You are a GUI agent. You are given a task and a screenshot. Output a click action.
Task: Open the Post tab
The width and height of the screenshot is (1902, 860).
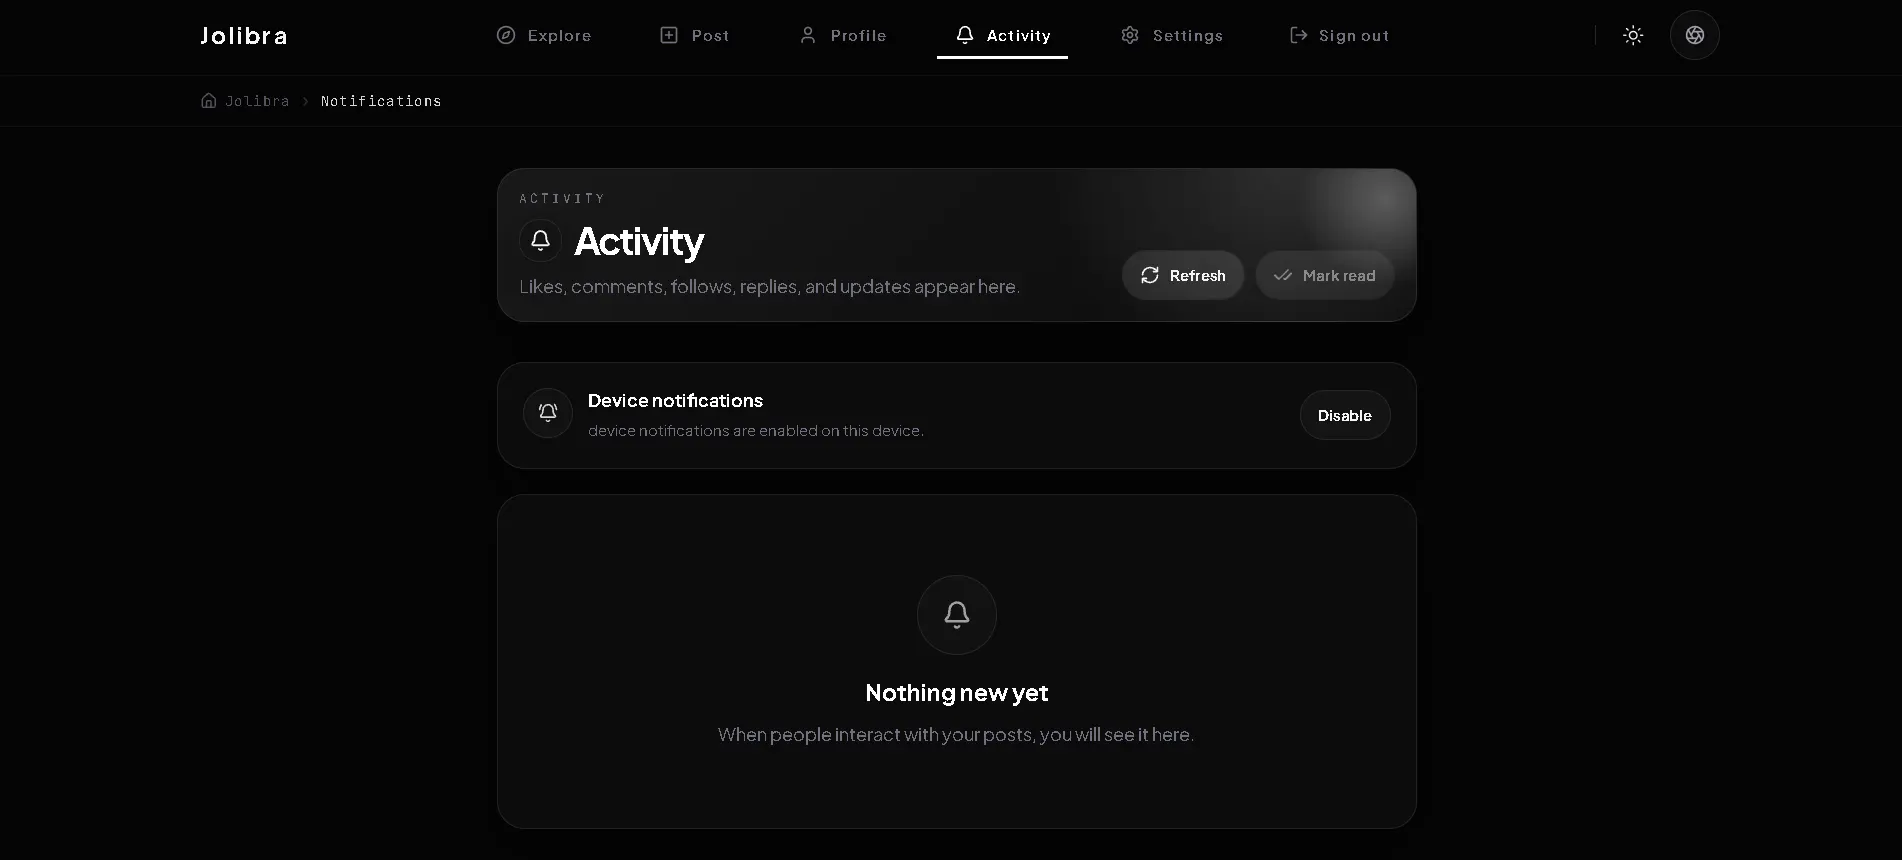695,35
